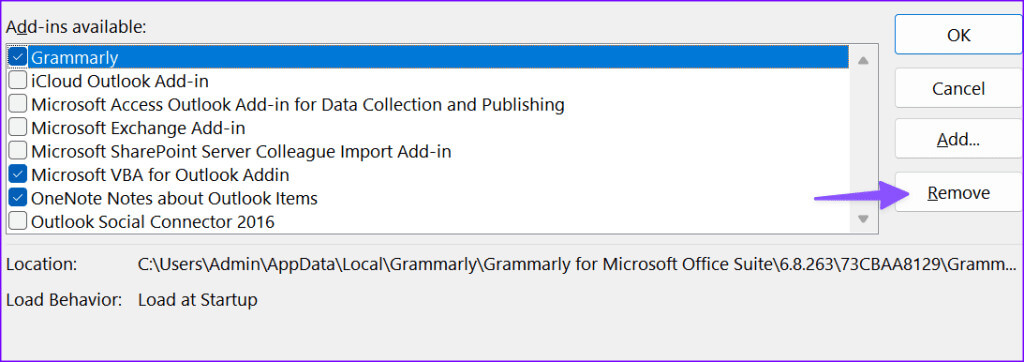
Task: Uncheck Microsoft VBA for Outlook Addin
Action: click(18, 175)
